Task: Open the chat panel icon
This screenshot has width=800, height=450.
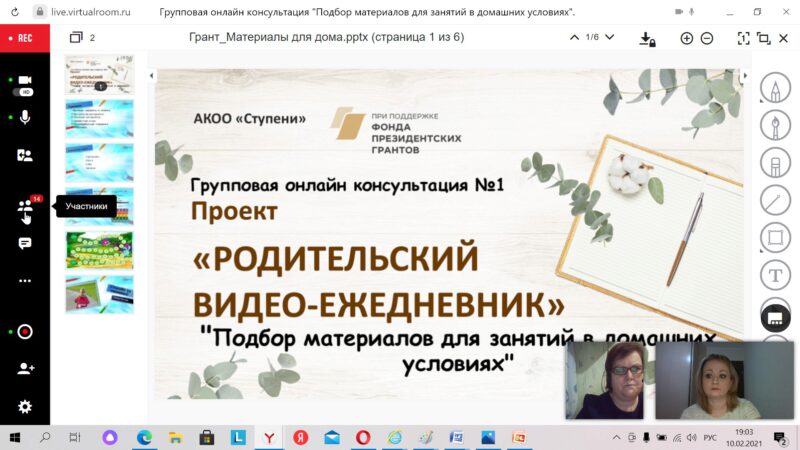Action: point(24,243)
